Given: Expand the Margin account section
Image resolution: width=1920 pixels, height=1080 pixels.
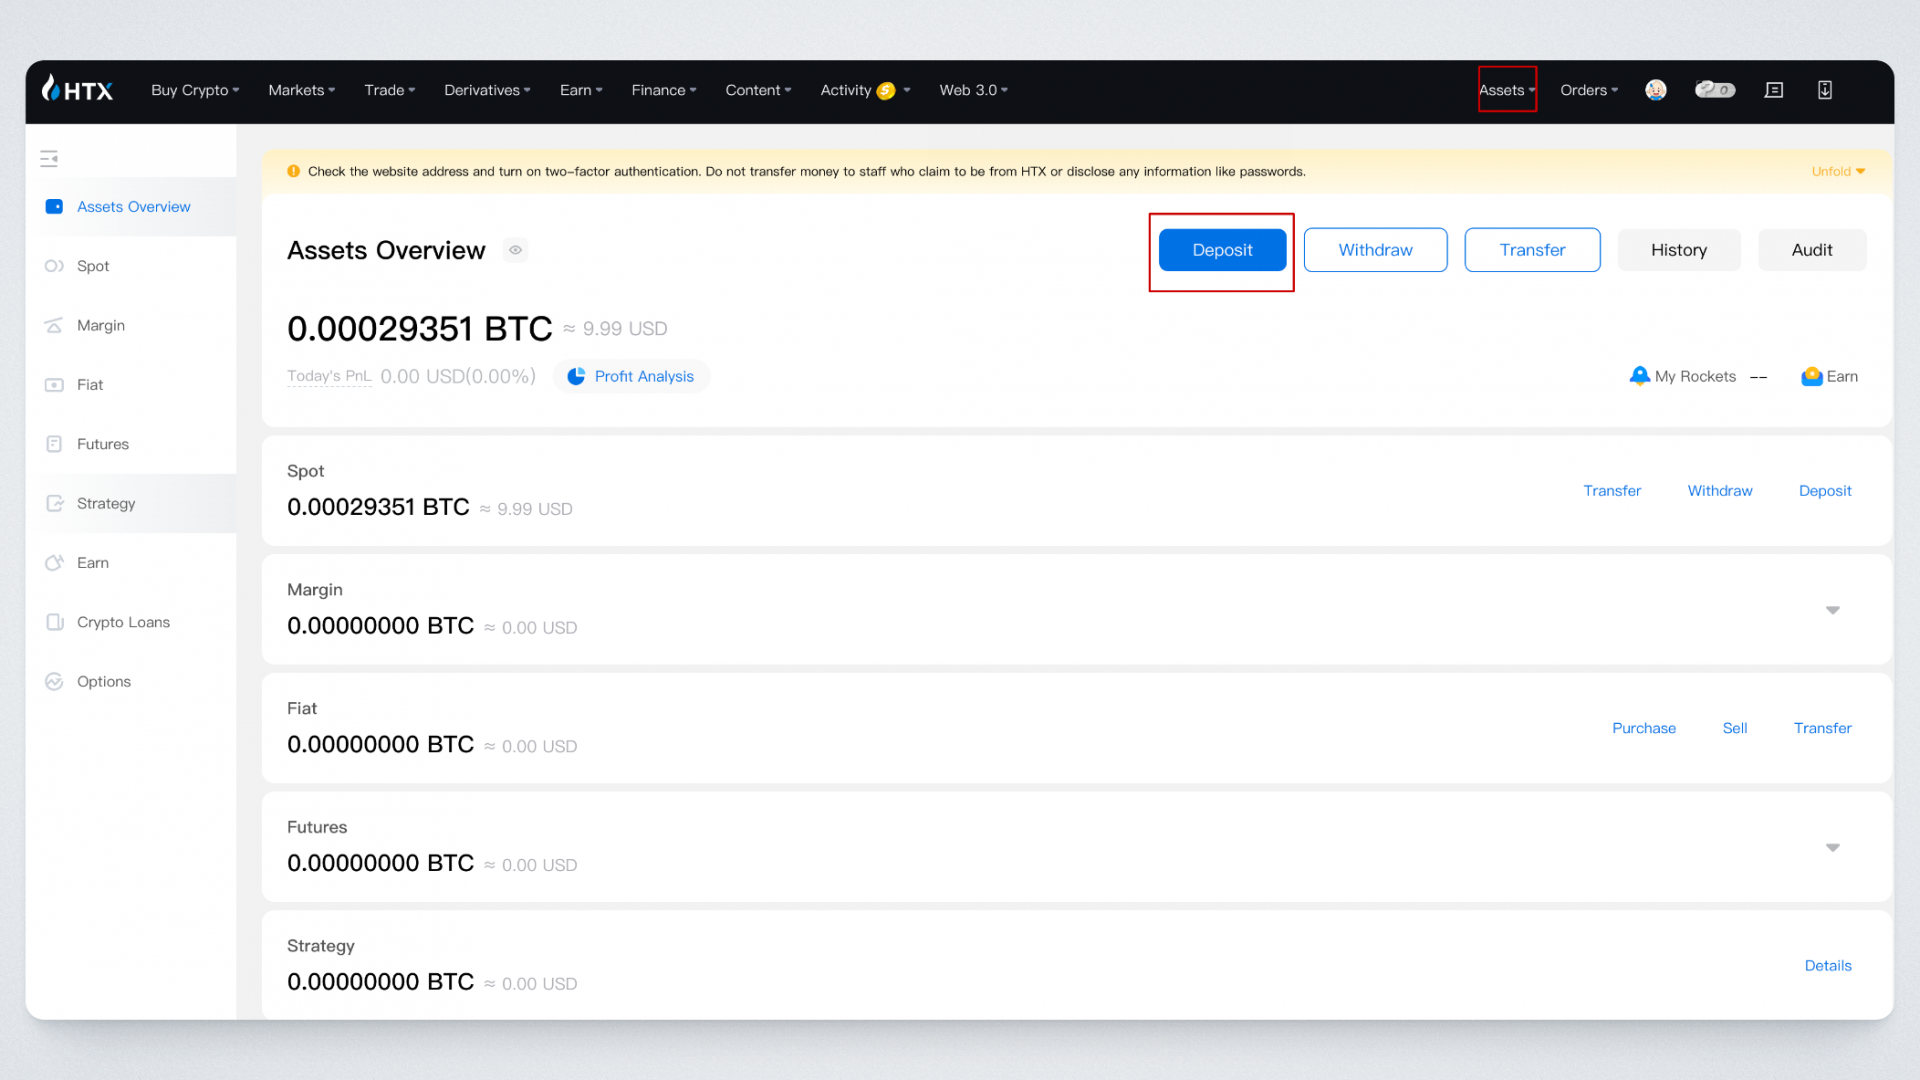Looking at the screenshot, I should coord(1833,610).
